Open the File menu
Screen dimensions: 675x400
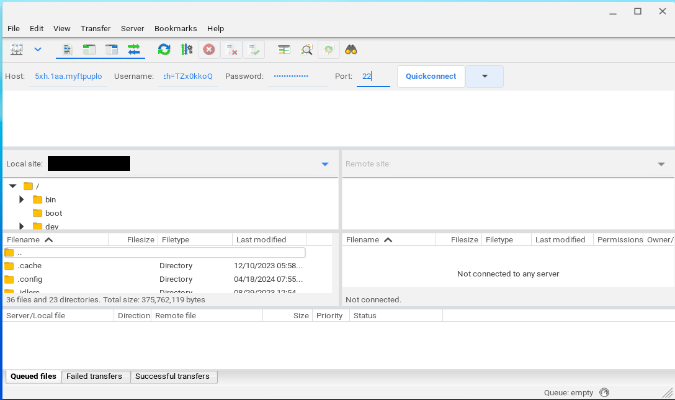13,28
